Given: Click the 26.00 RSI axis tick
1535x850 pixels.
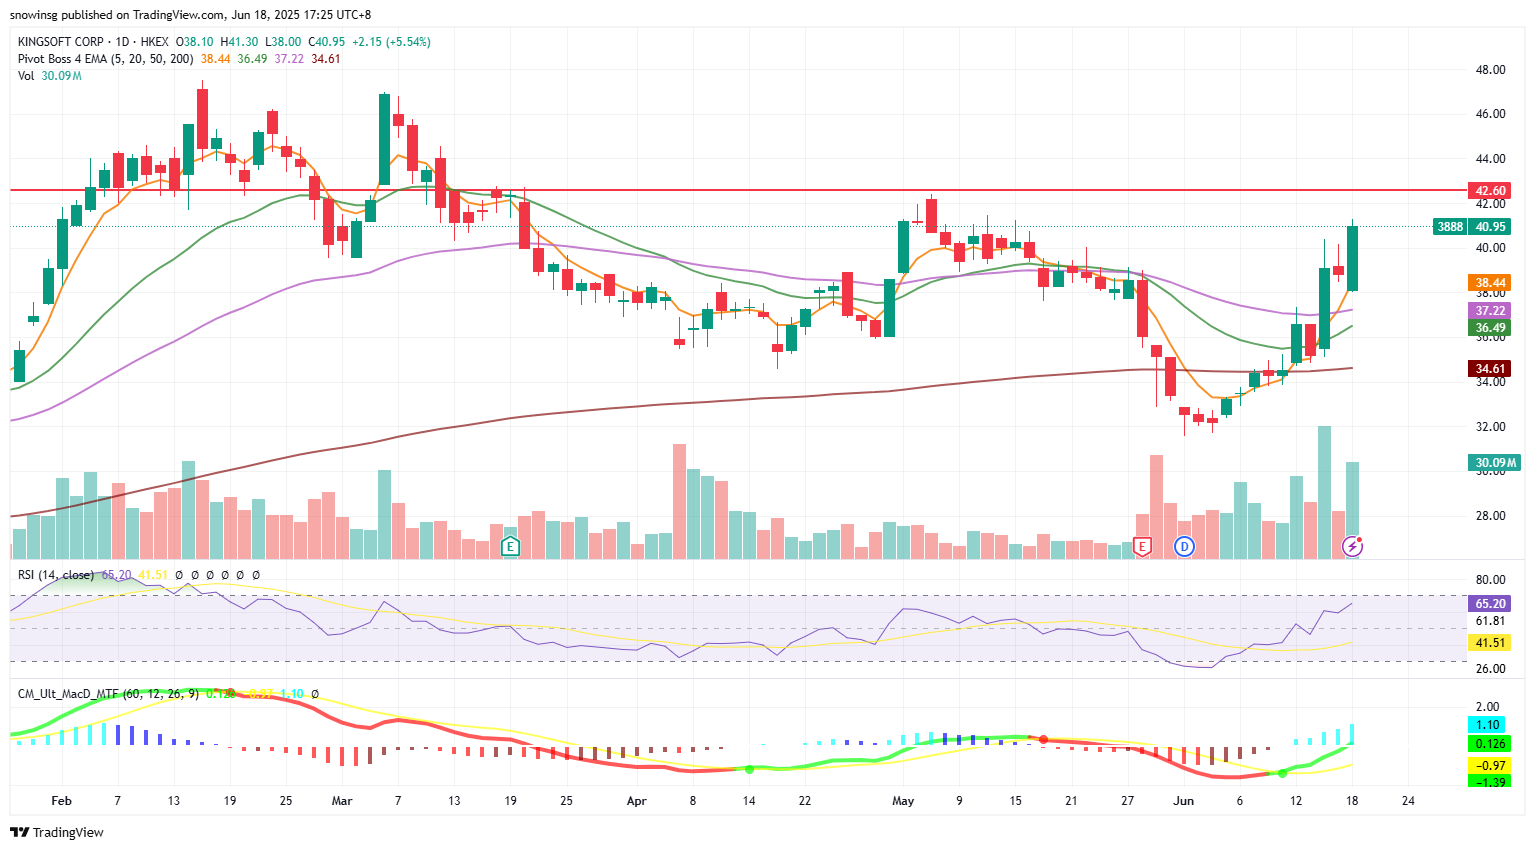Looking at the screenshot, I should tap(1490, 669).
